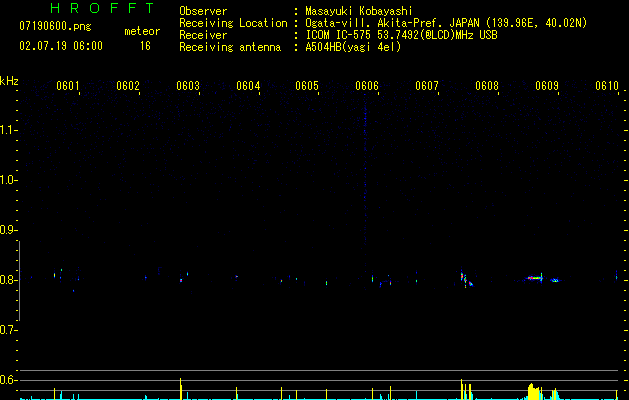Select the filename 07190600.png
Screen dimensions: 629x400
pos(55,27)
